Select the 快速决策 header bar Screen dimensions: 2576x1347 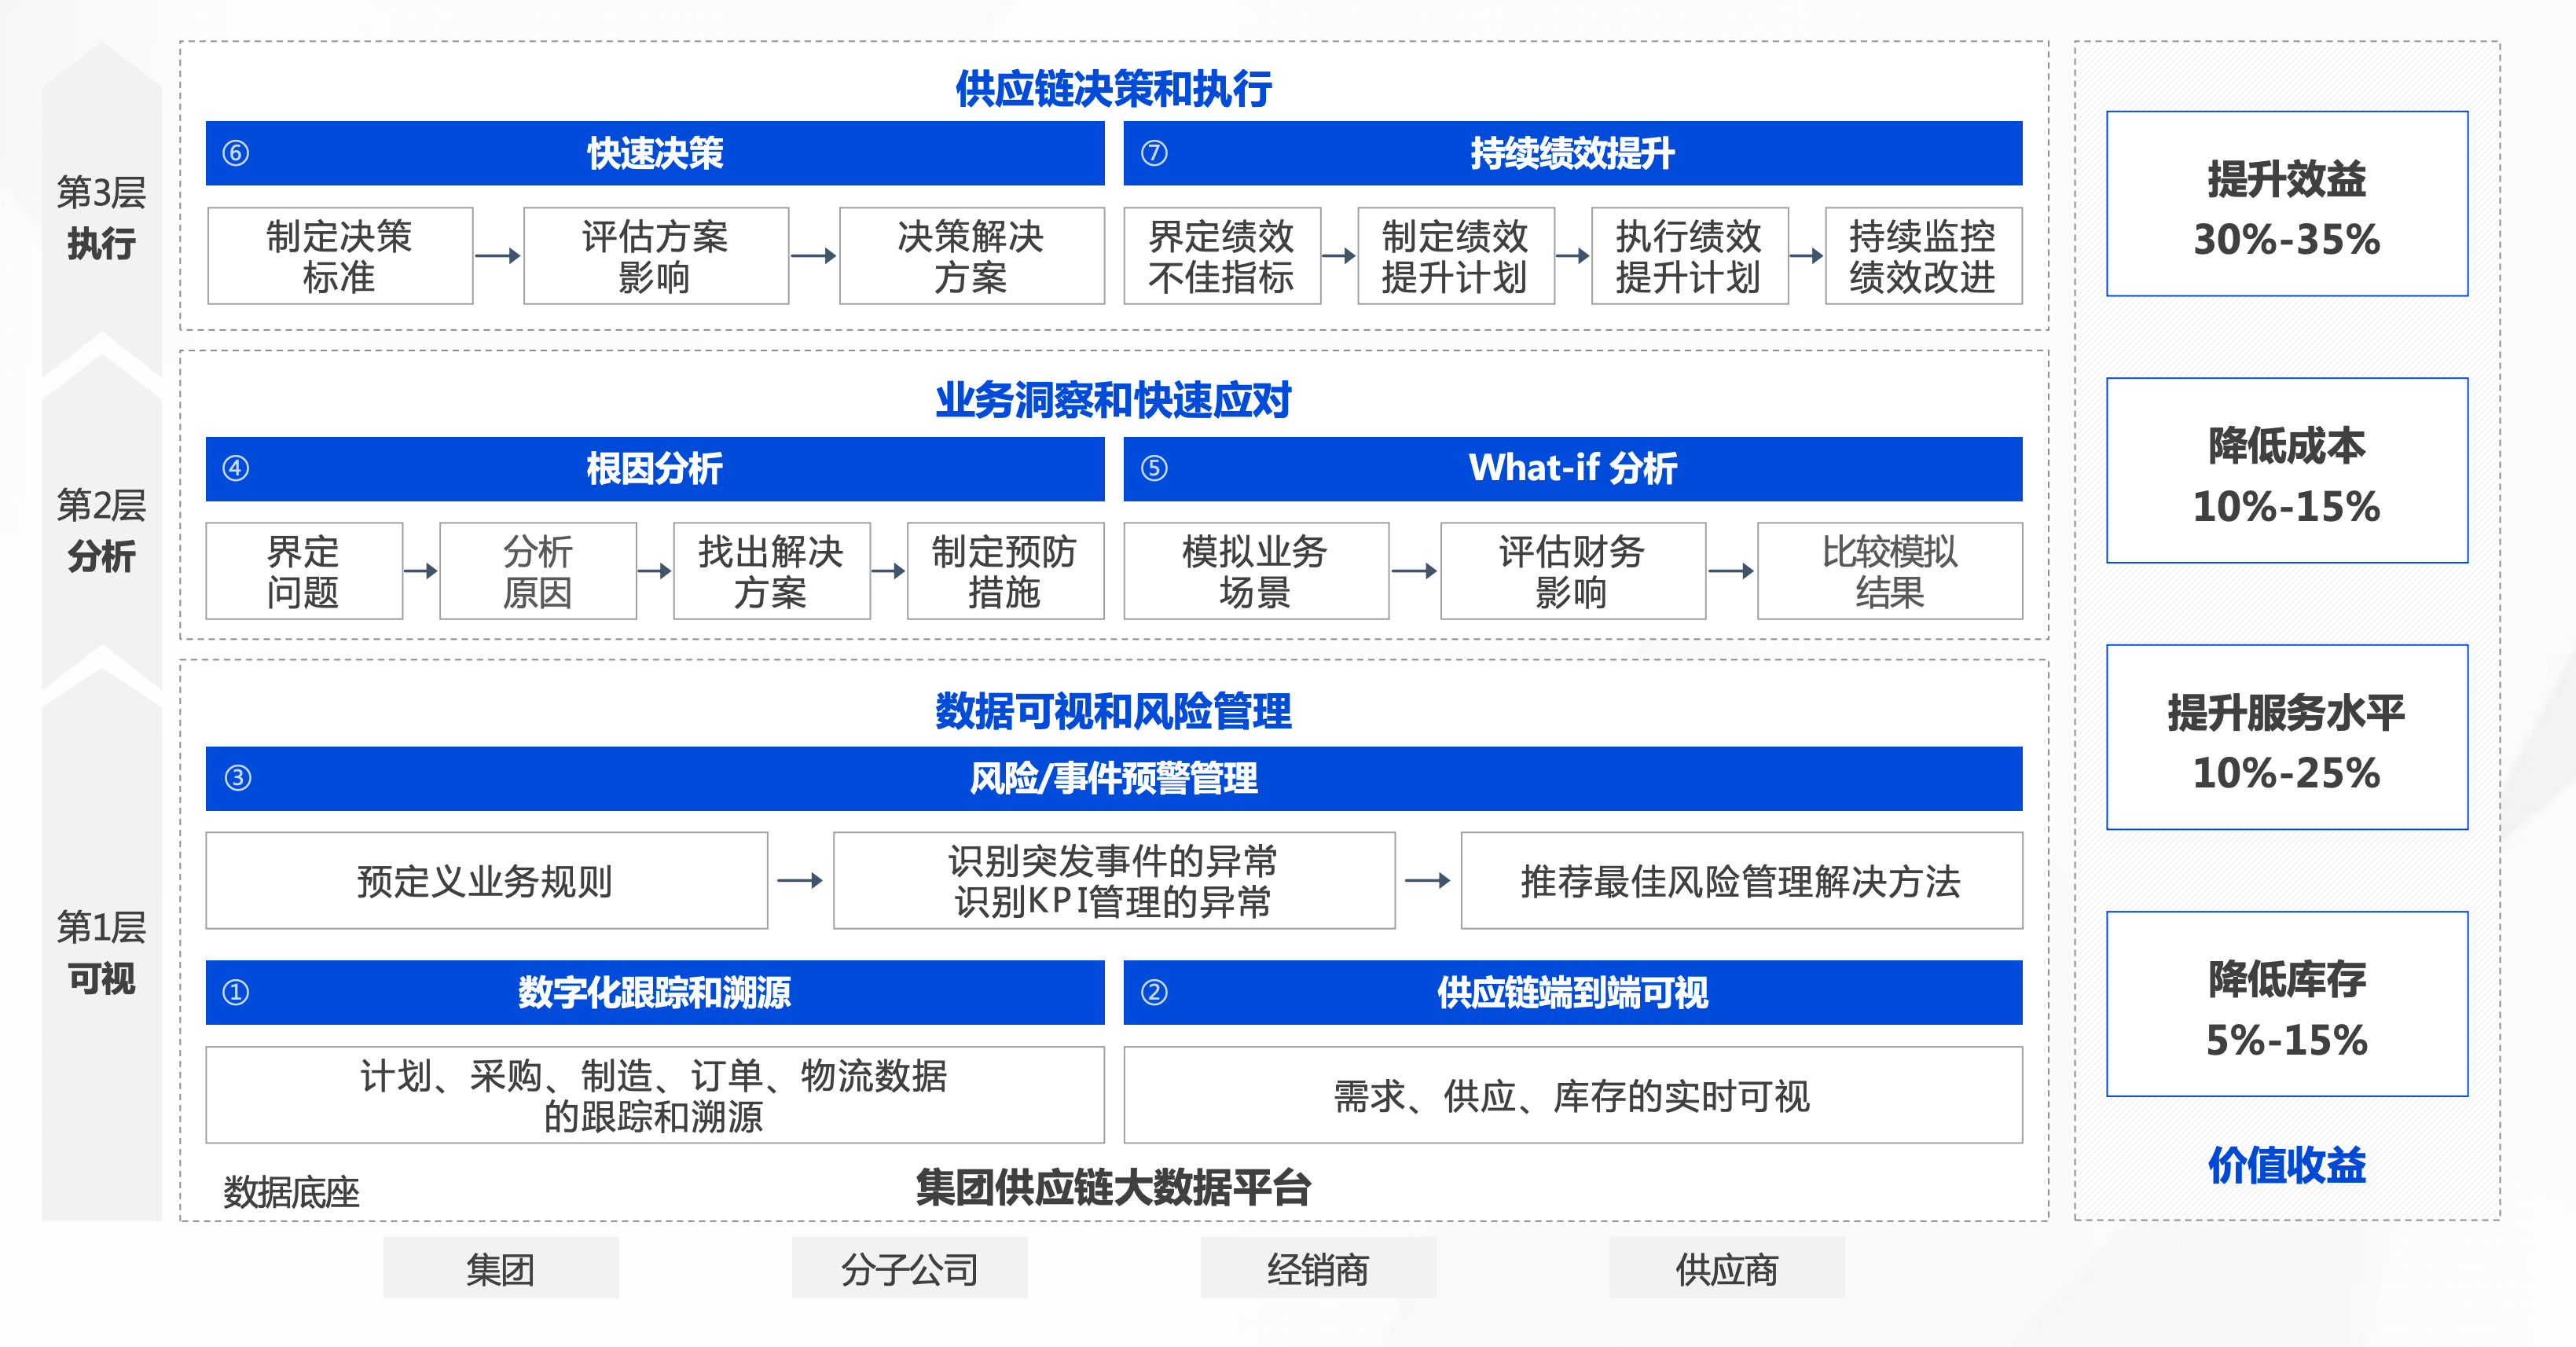point(655,153)
